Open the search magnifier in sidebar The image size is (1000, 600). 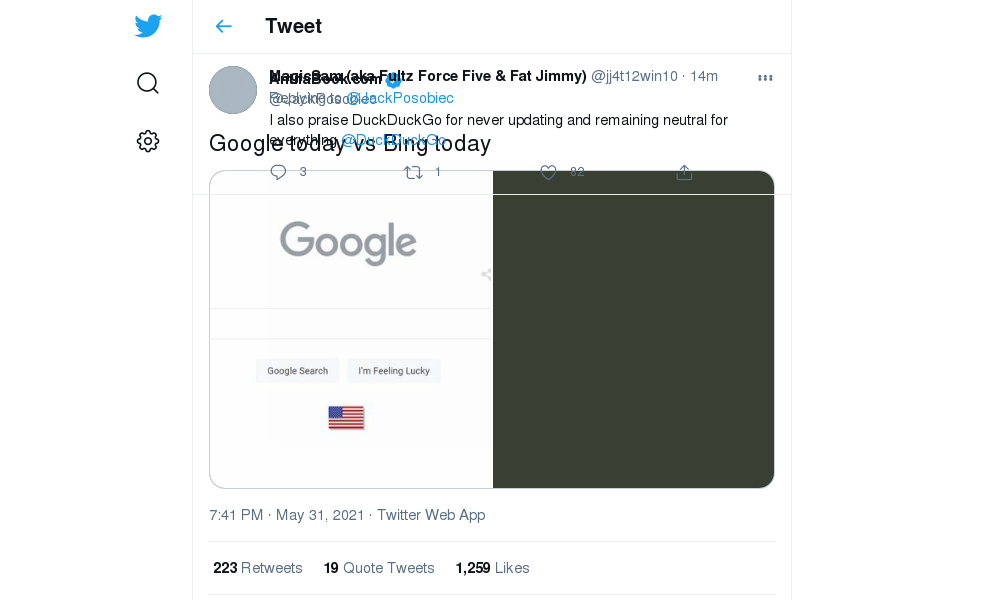coord(148,83)
